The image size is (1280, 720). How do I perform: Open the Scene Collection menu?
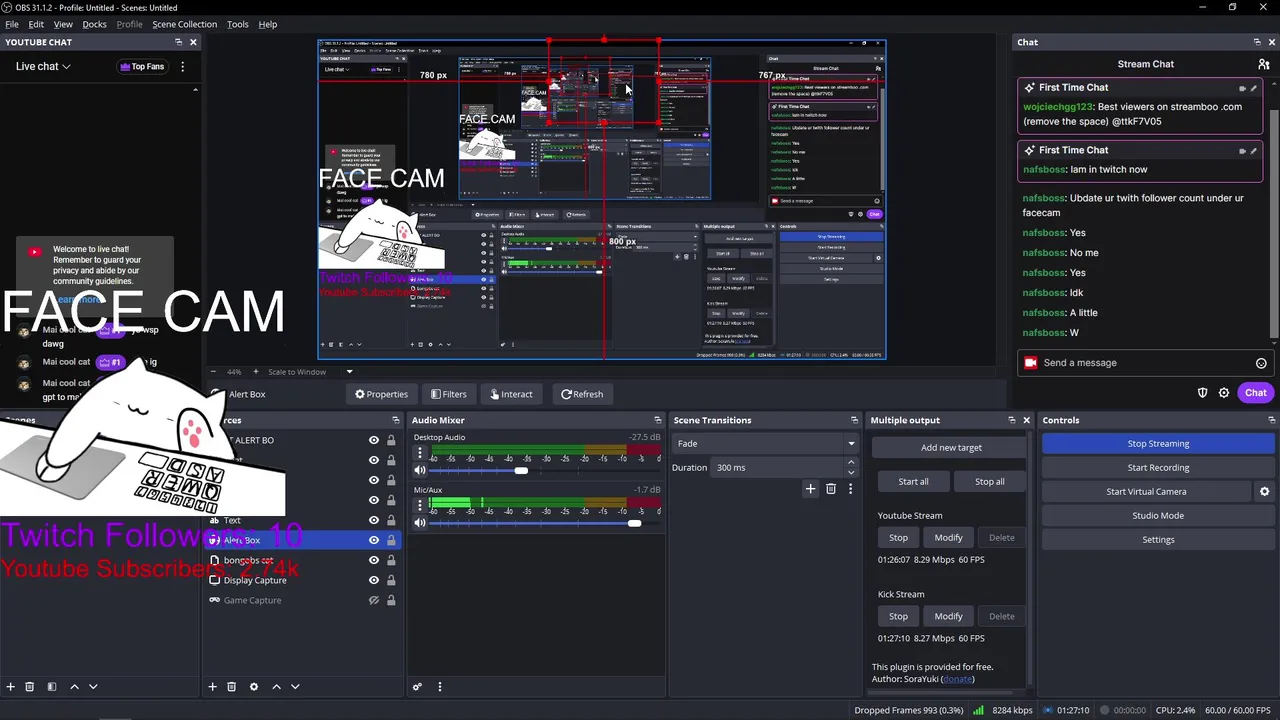point(184,24)
